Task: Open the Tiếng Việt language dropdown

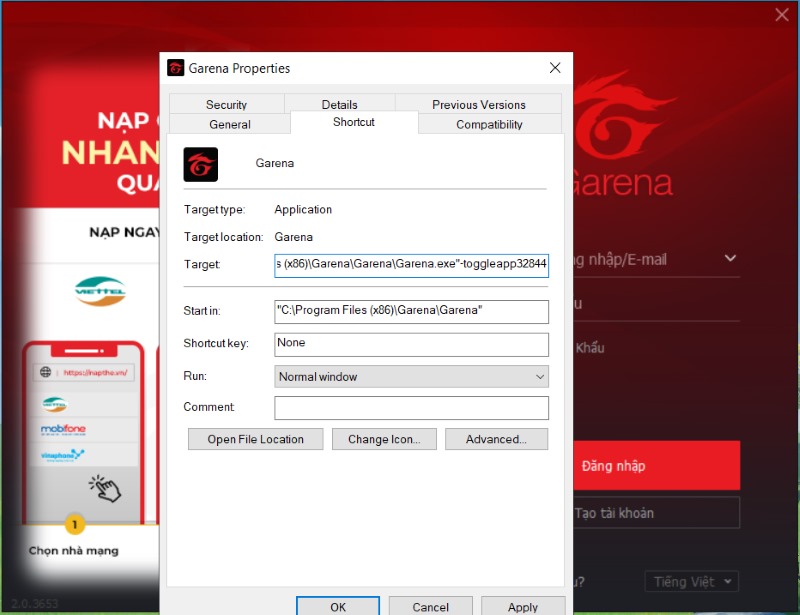Action: click(692, 581)
